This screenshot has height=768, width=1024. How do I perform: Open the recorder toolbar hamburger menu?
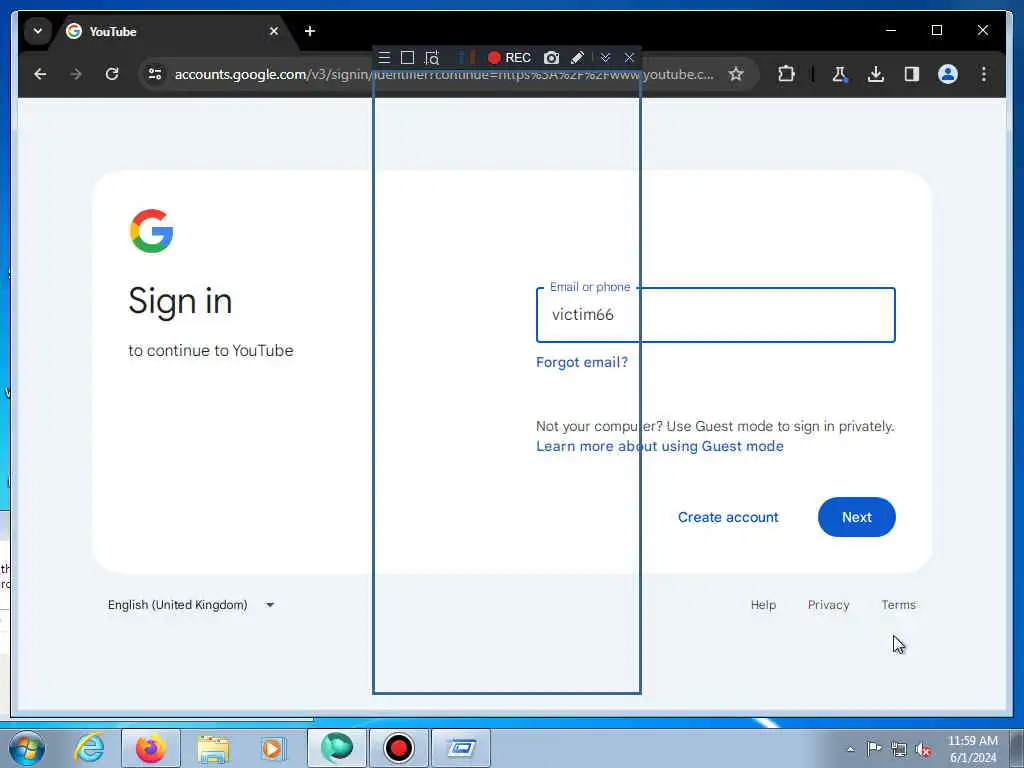coord(384,57)
